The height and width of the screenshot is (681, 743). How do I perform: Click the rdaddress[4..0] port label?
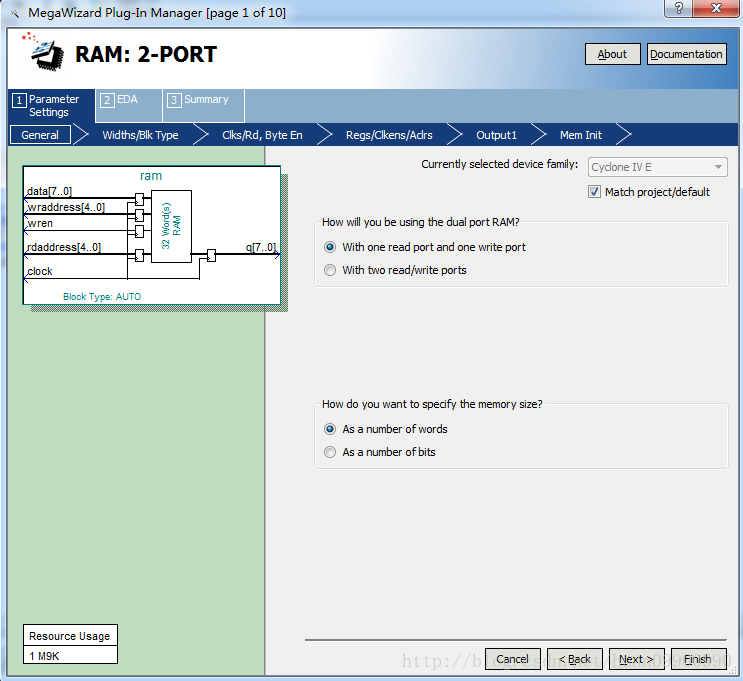click(x=63, y=247)
